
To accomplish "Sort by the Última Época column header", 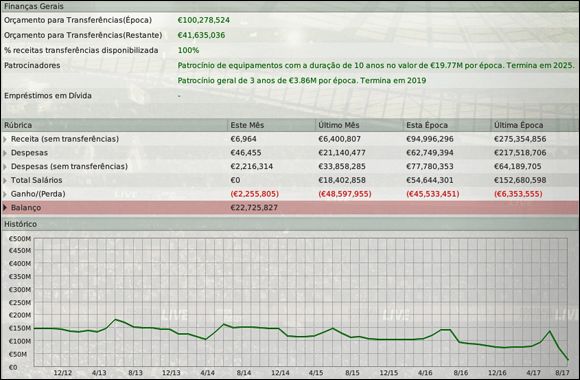I will (535, 125).
